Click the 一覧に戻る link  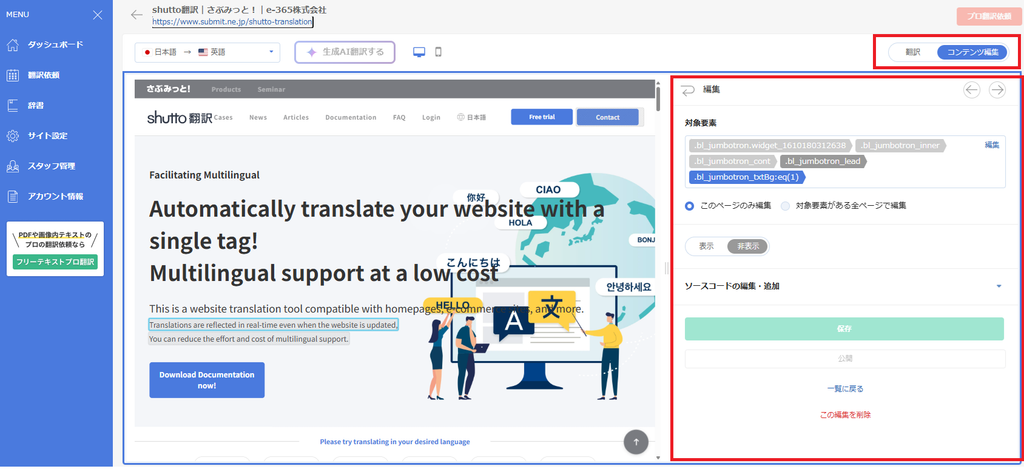pyautogui.click(x=845, y=389)
